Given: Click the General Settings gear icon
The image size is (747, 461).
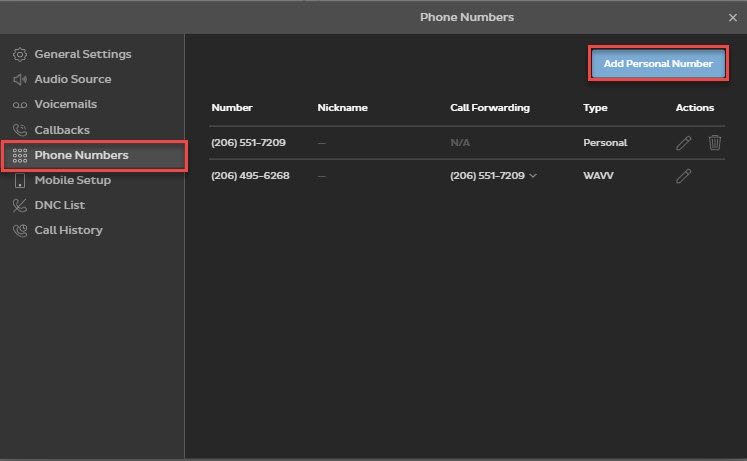Looking at the screenshot, I should point(20,54).
